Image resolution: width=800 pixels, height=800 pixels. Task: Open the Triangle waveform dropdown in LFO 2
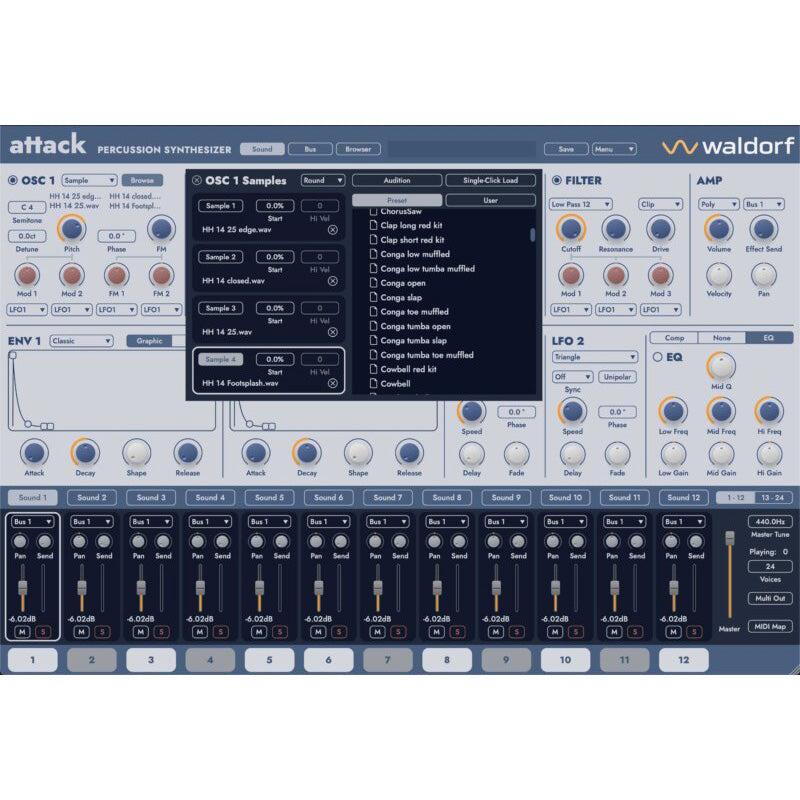596,357
